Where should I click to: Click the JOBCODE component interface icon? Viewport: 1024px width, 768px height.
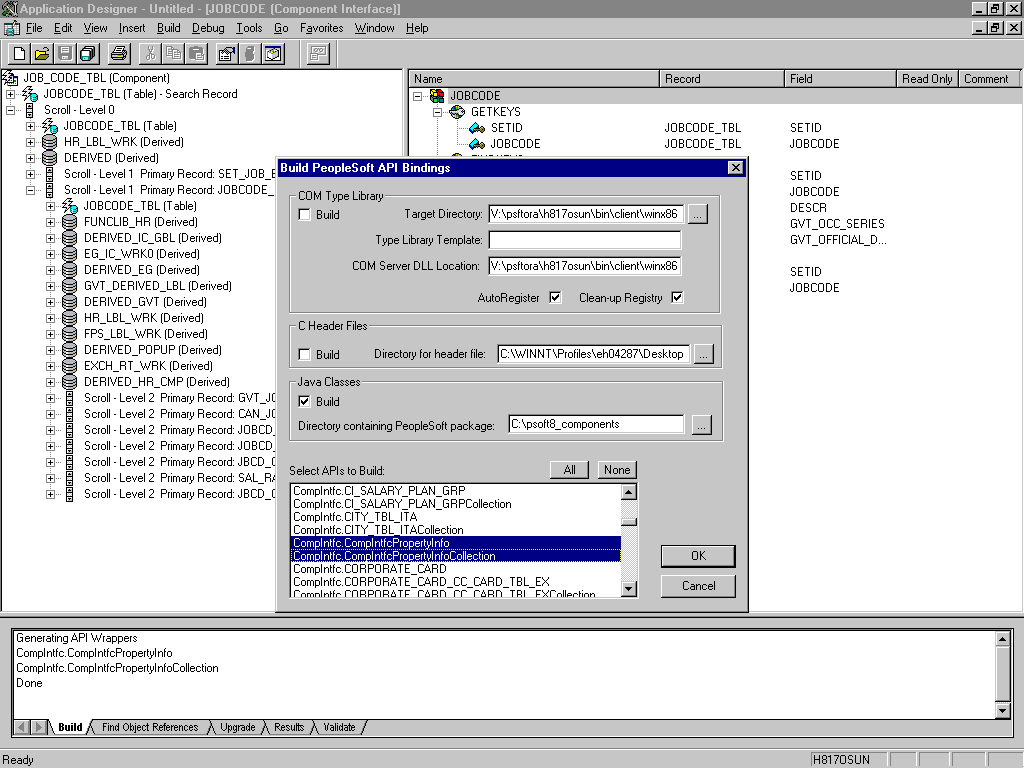437,96
